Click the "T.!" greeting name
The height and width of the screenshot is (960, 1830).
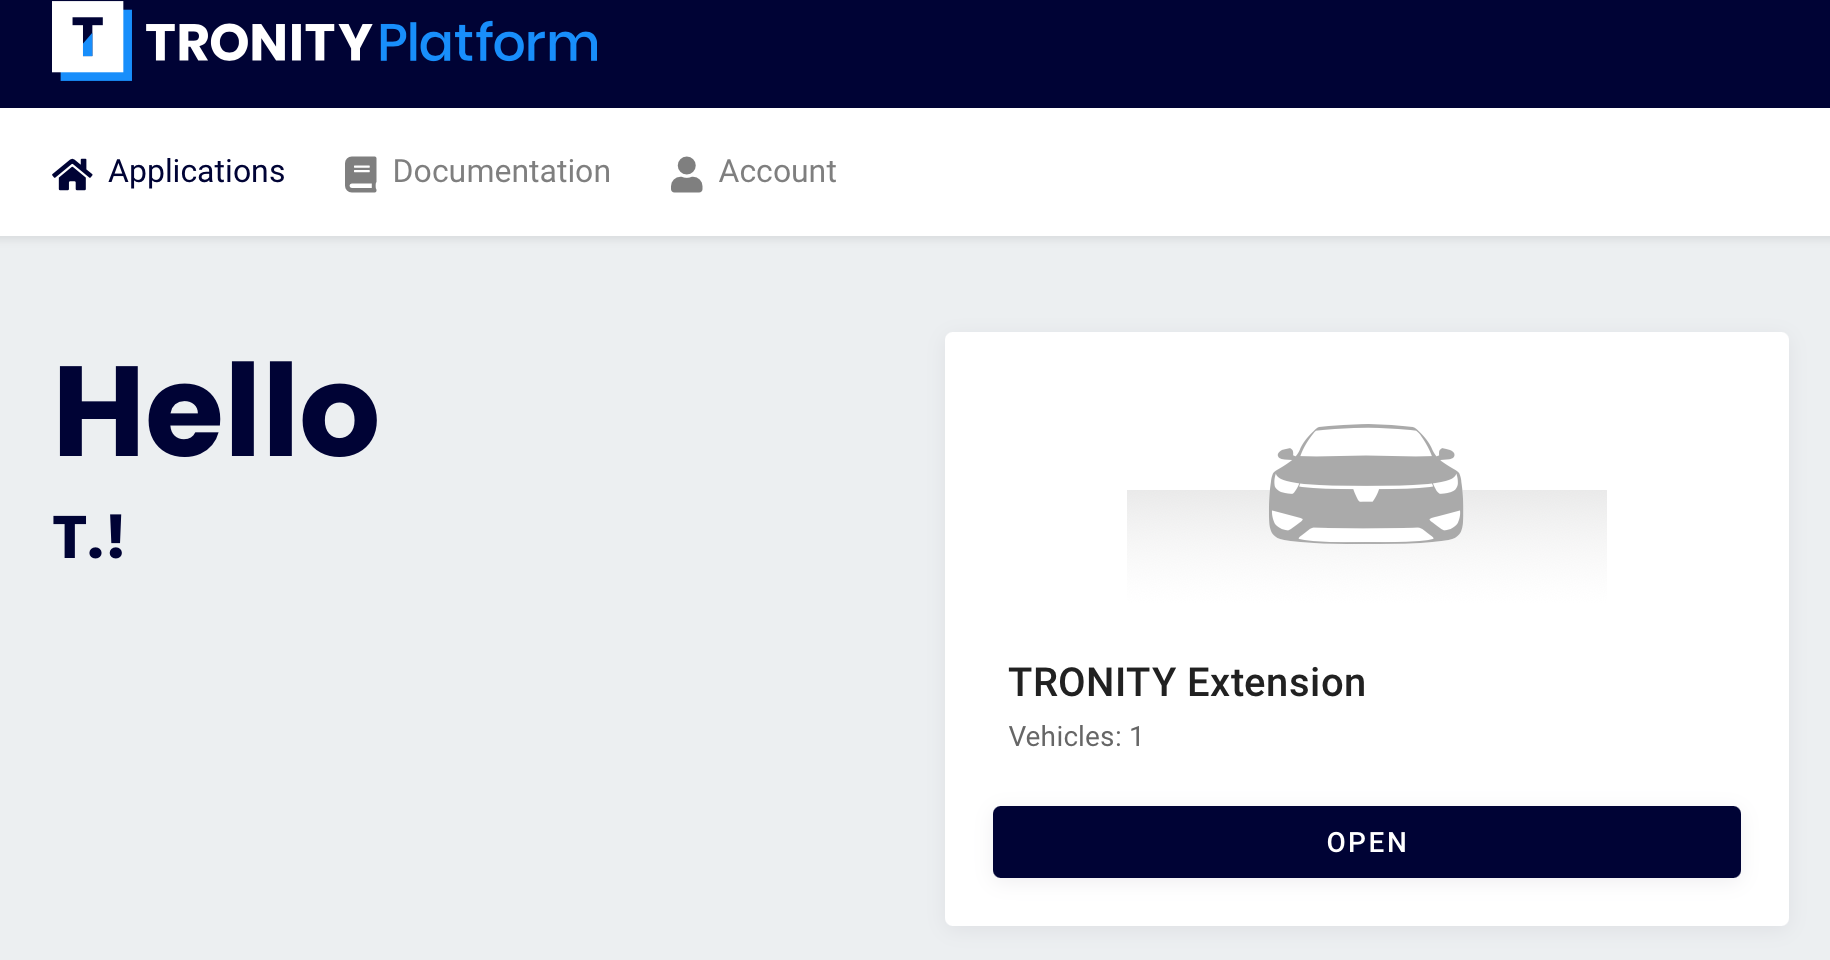coord(88,538)
